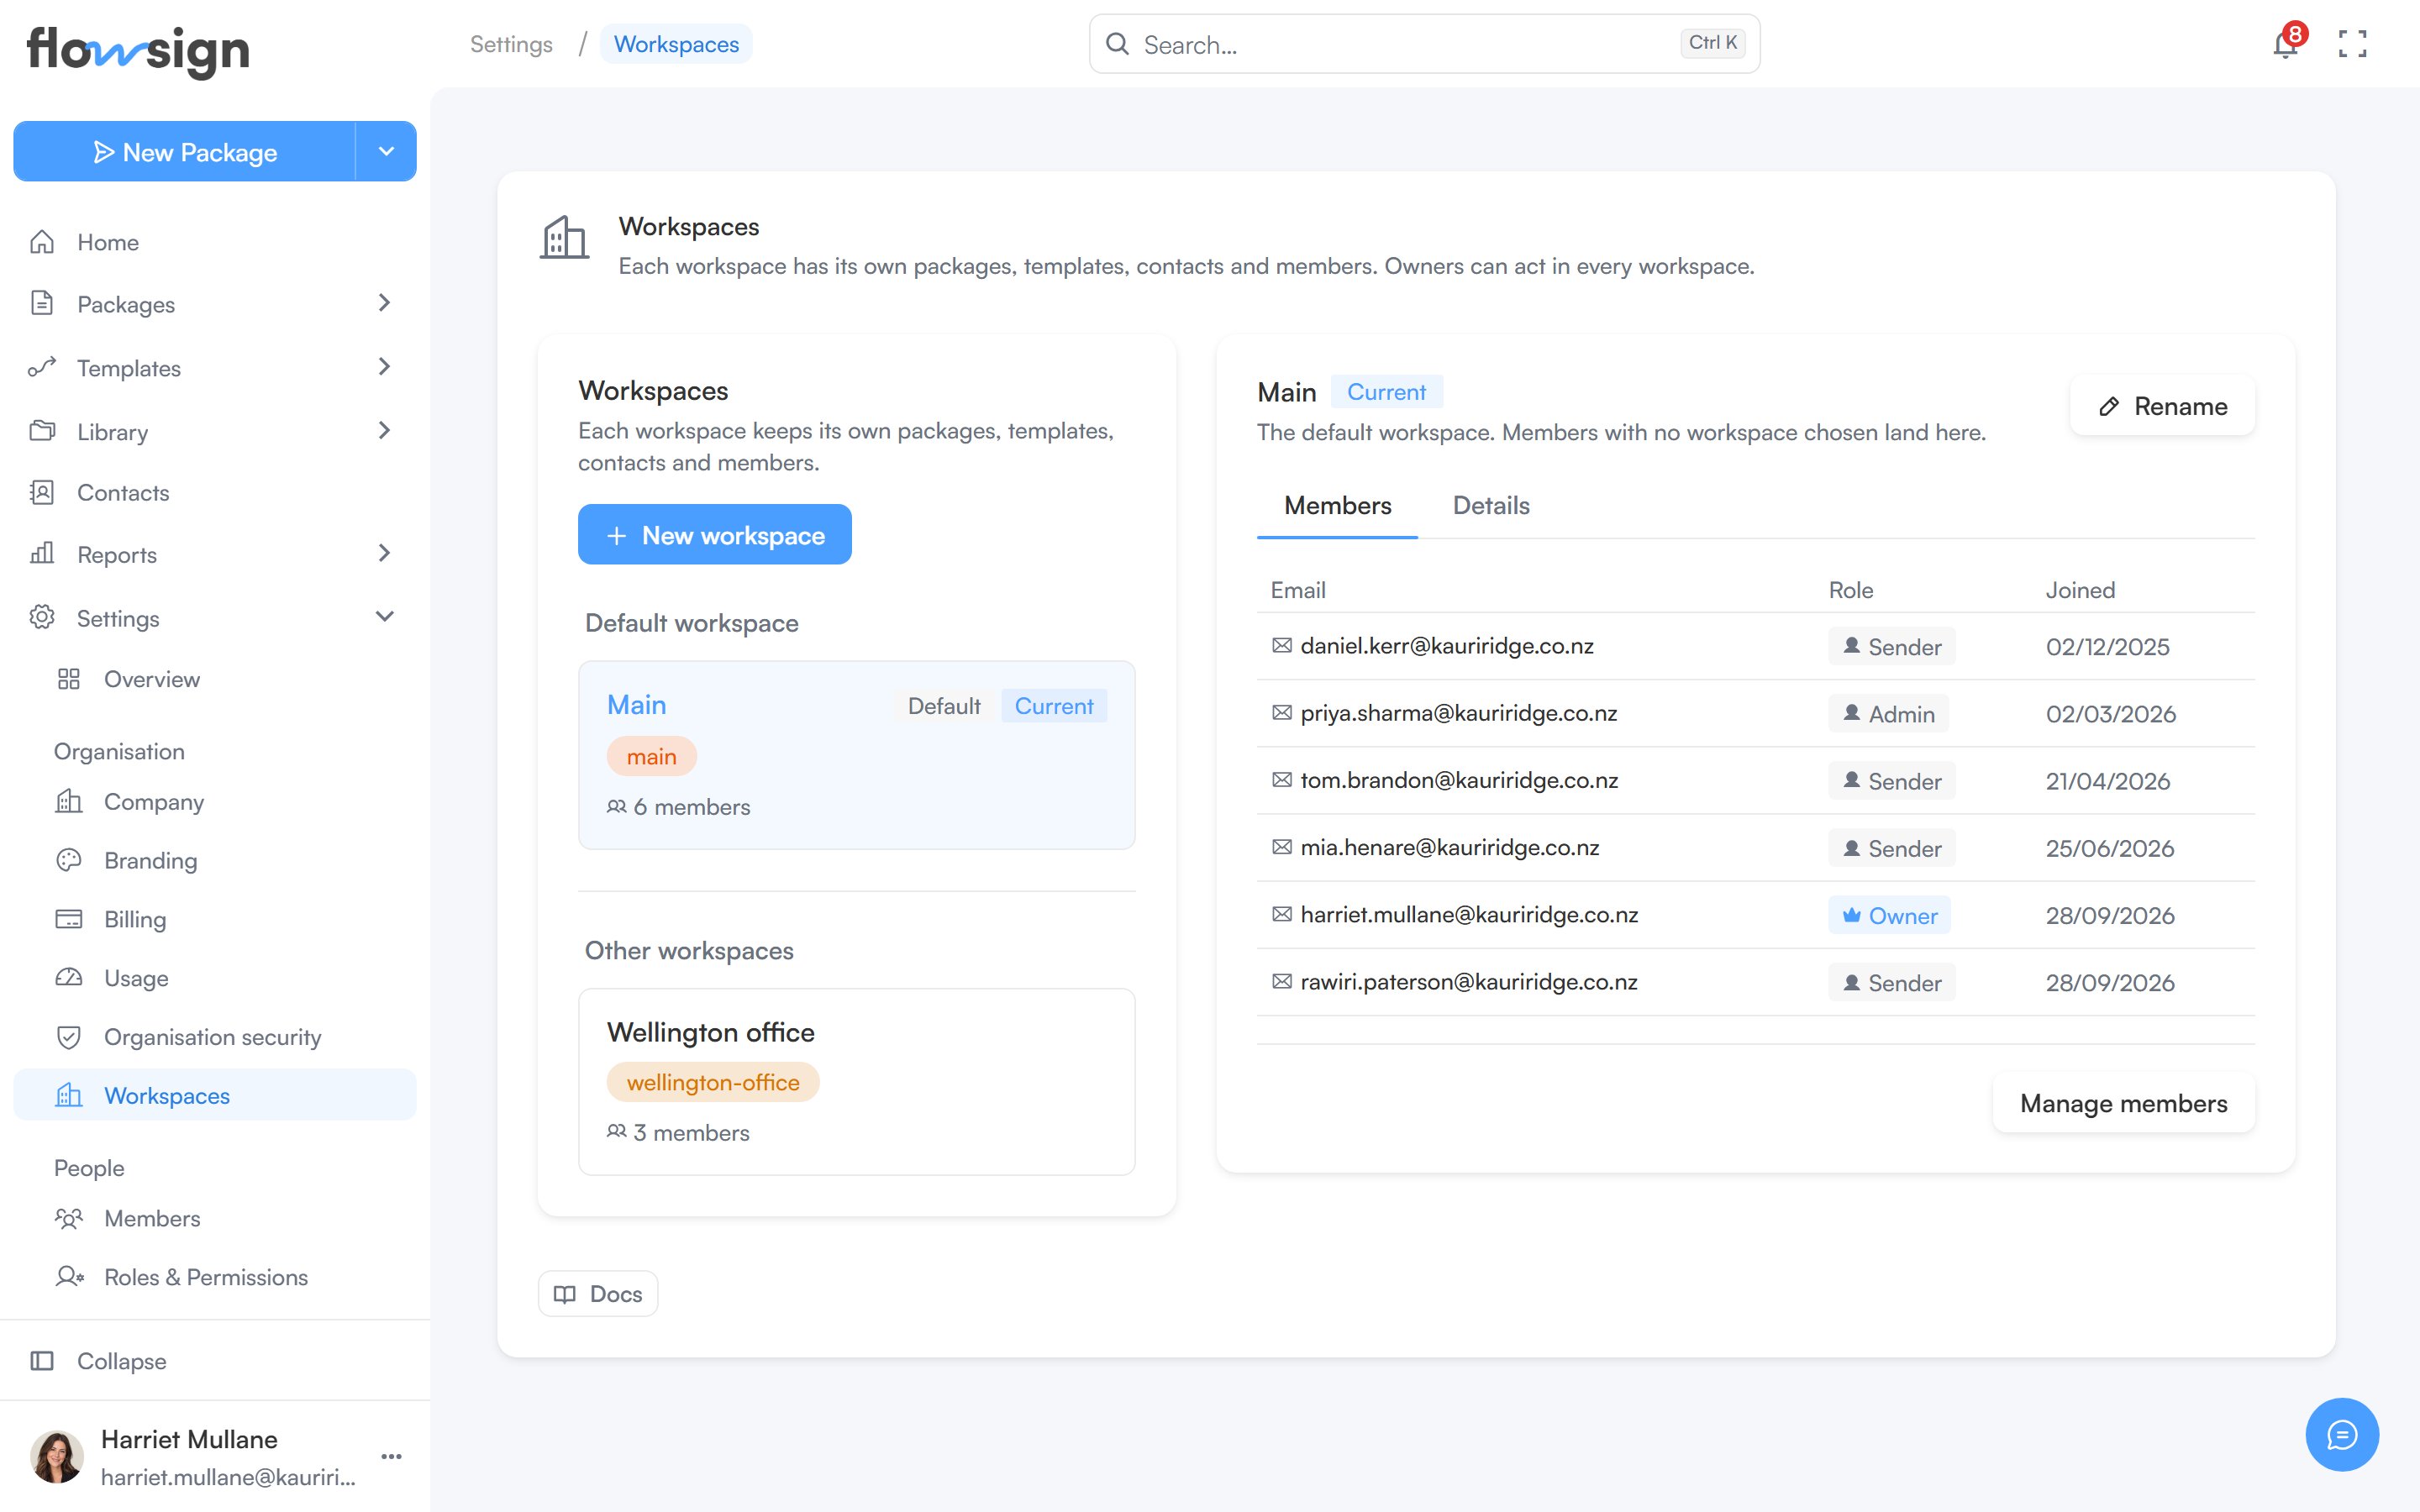2420x1512 pixels.
Task: Click the Reports bar chart icon
Action: pos(42,553)
